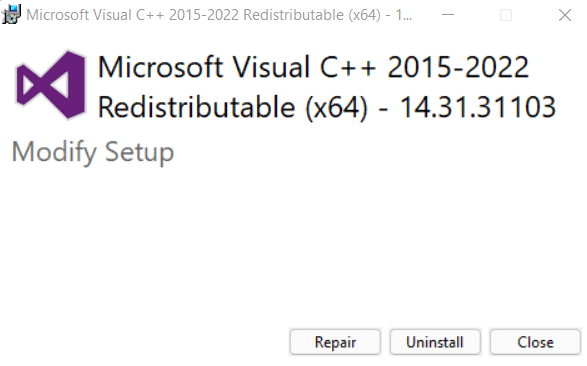Click the installer icon in title bar
The height and width of the screenshot is (366, 587).
[x=11, y=15]
